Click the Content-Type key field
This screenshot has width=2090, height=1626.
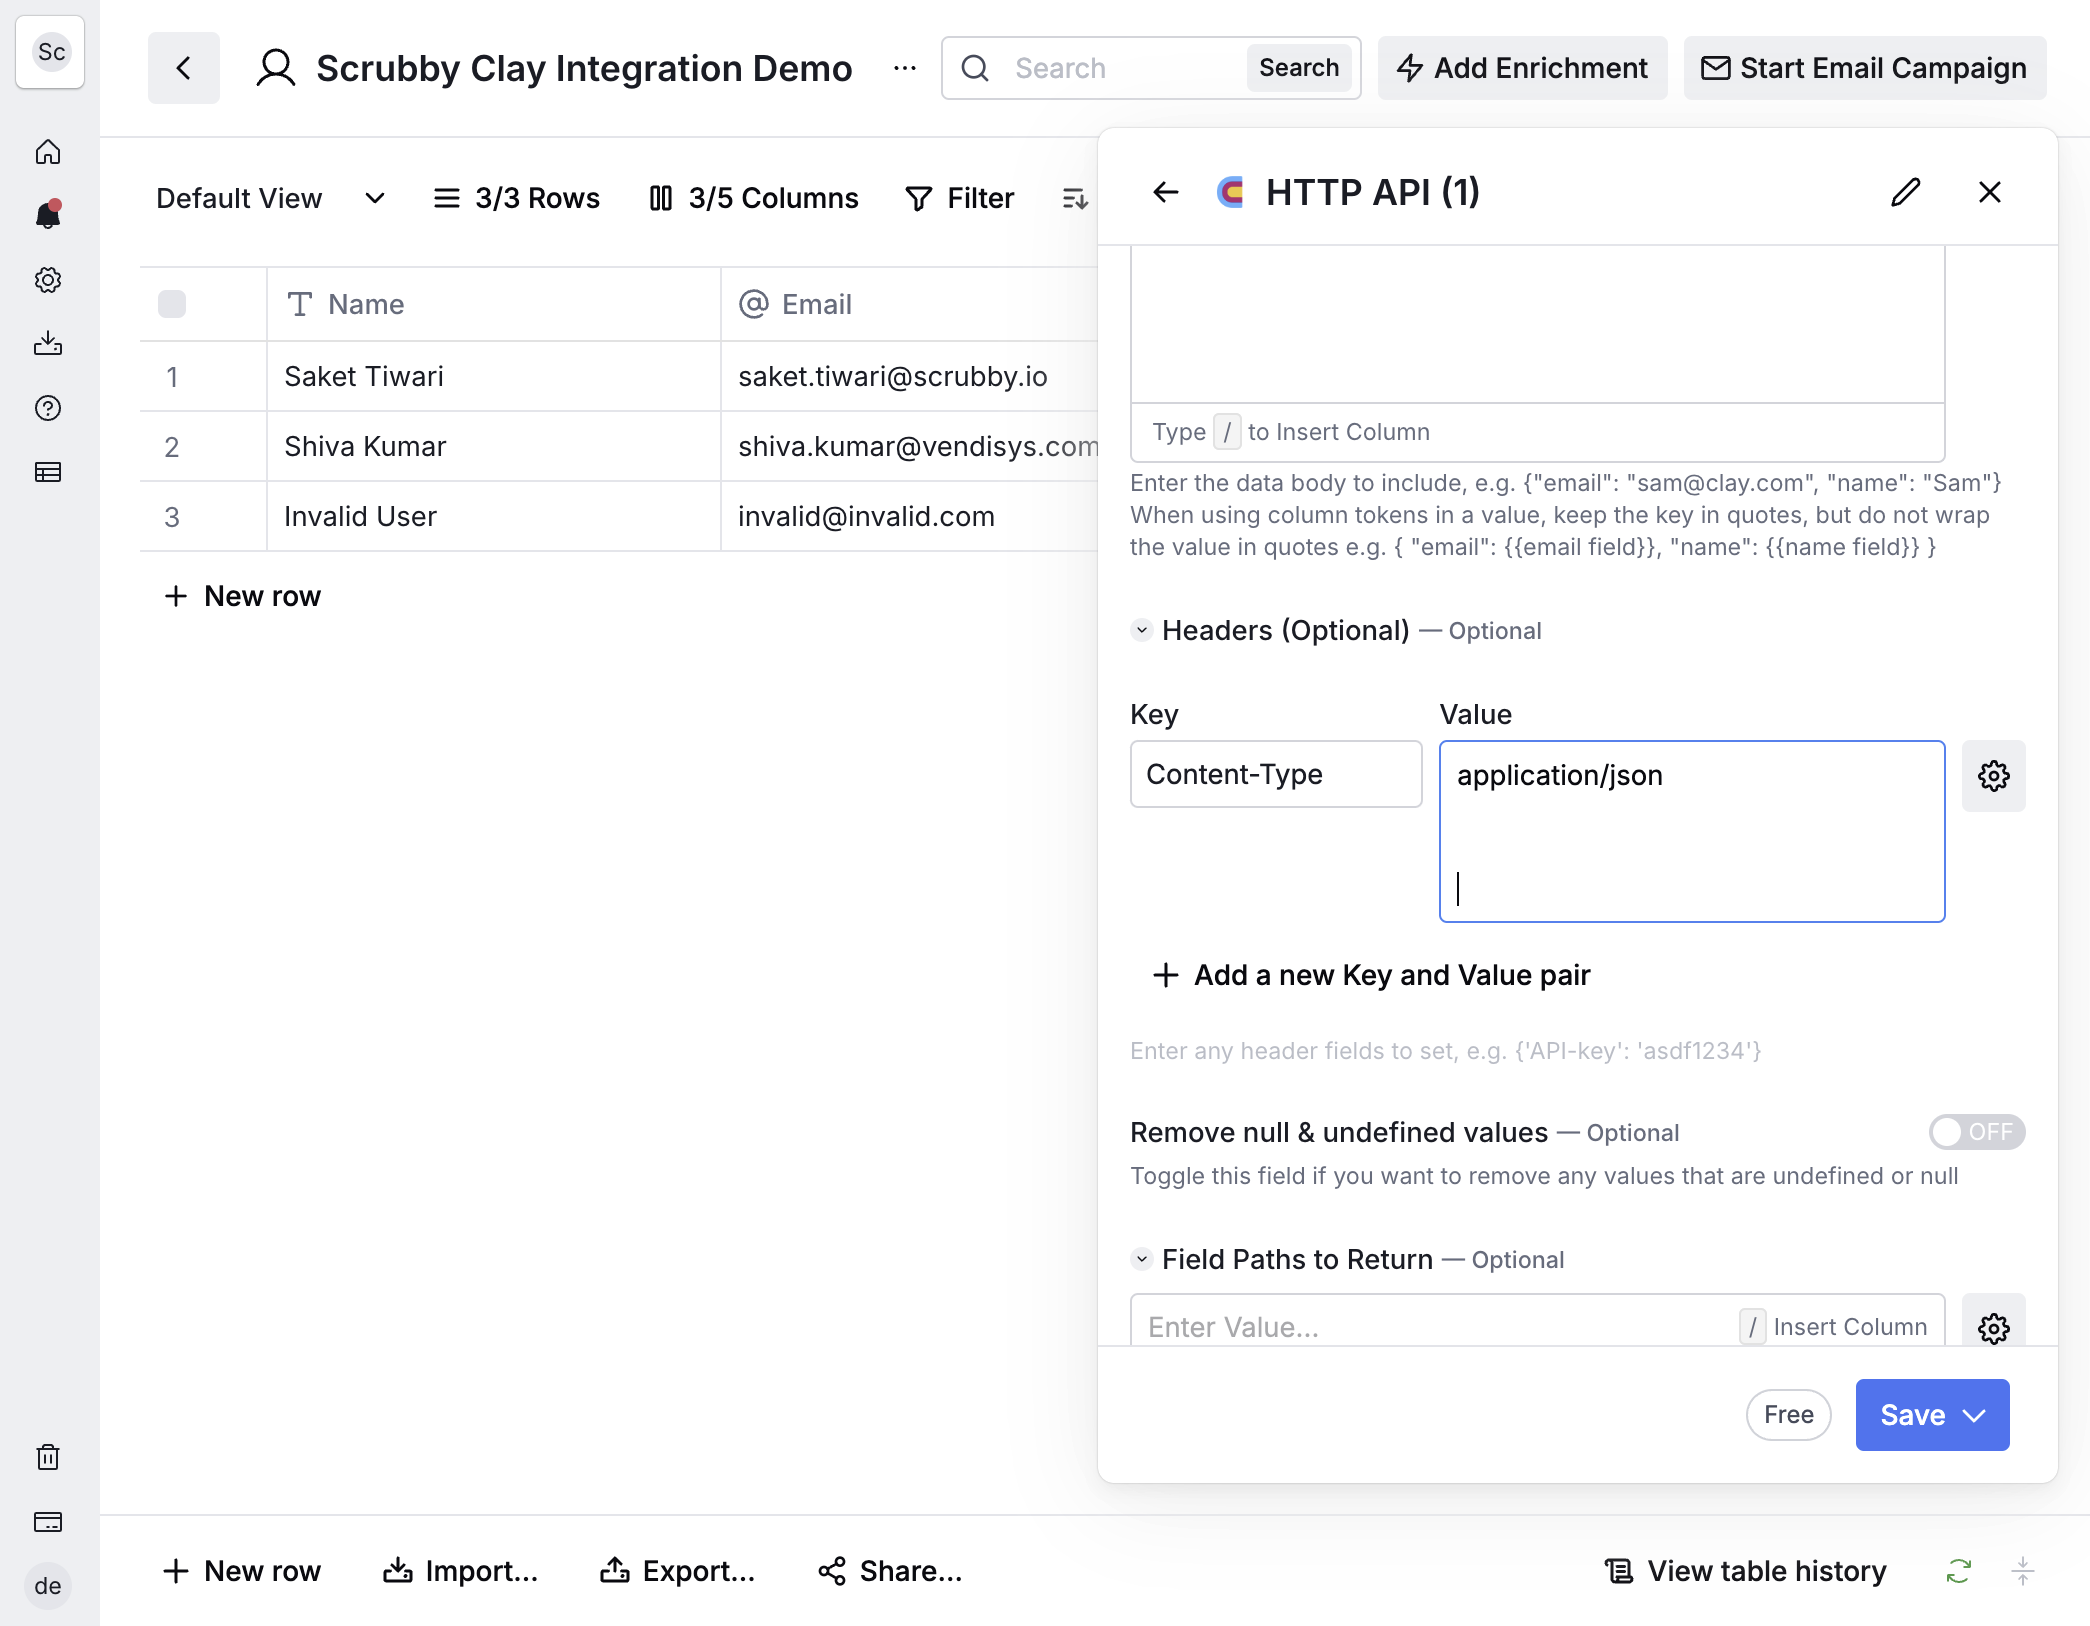click(x=1276, y=774)
